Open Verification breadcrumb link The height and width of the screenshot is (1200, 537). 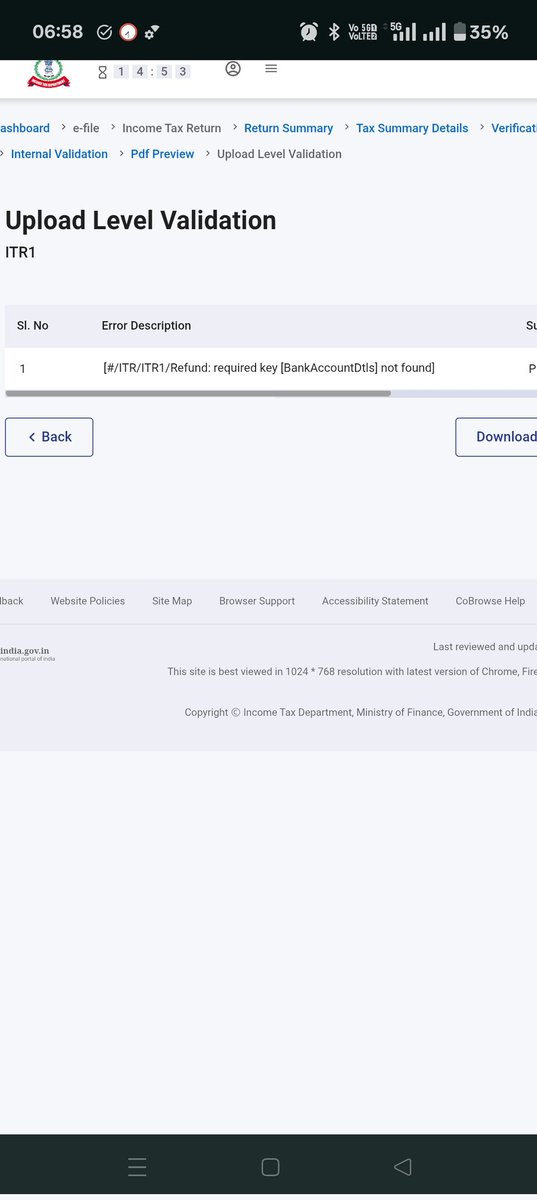pyautogui.click(x=514, y=128)
